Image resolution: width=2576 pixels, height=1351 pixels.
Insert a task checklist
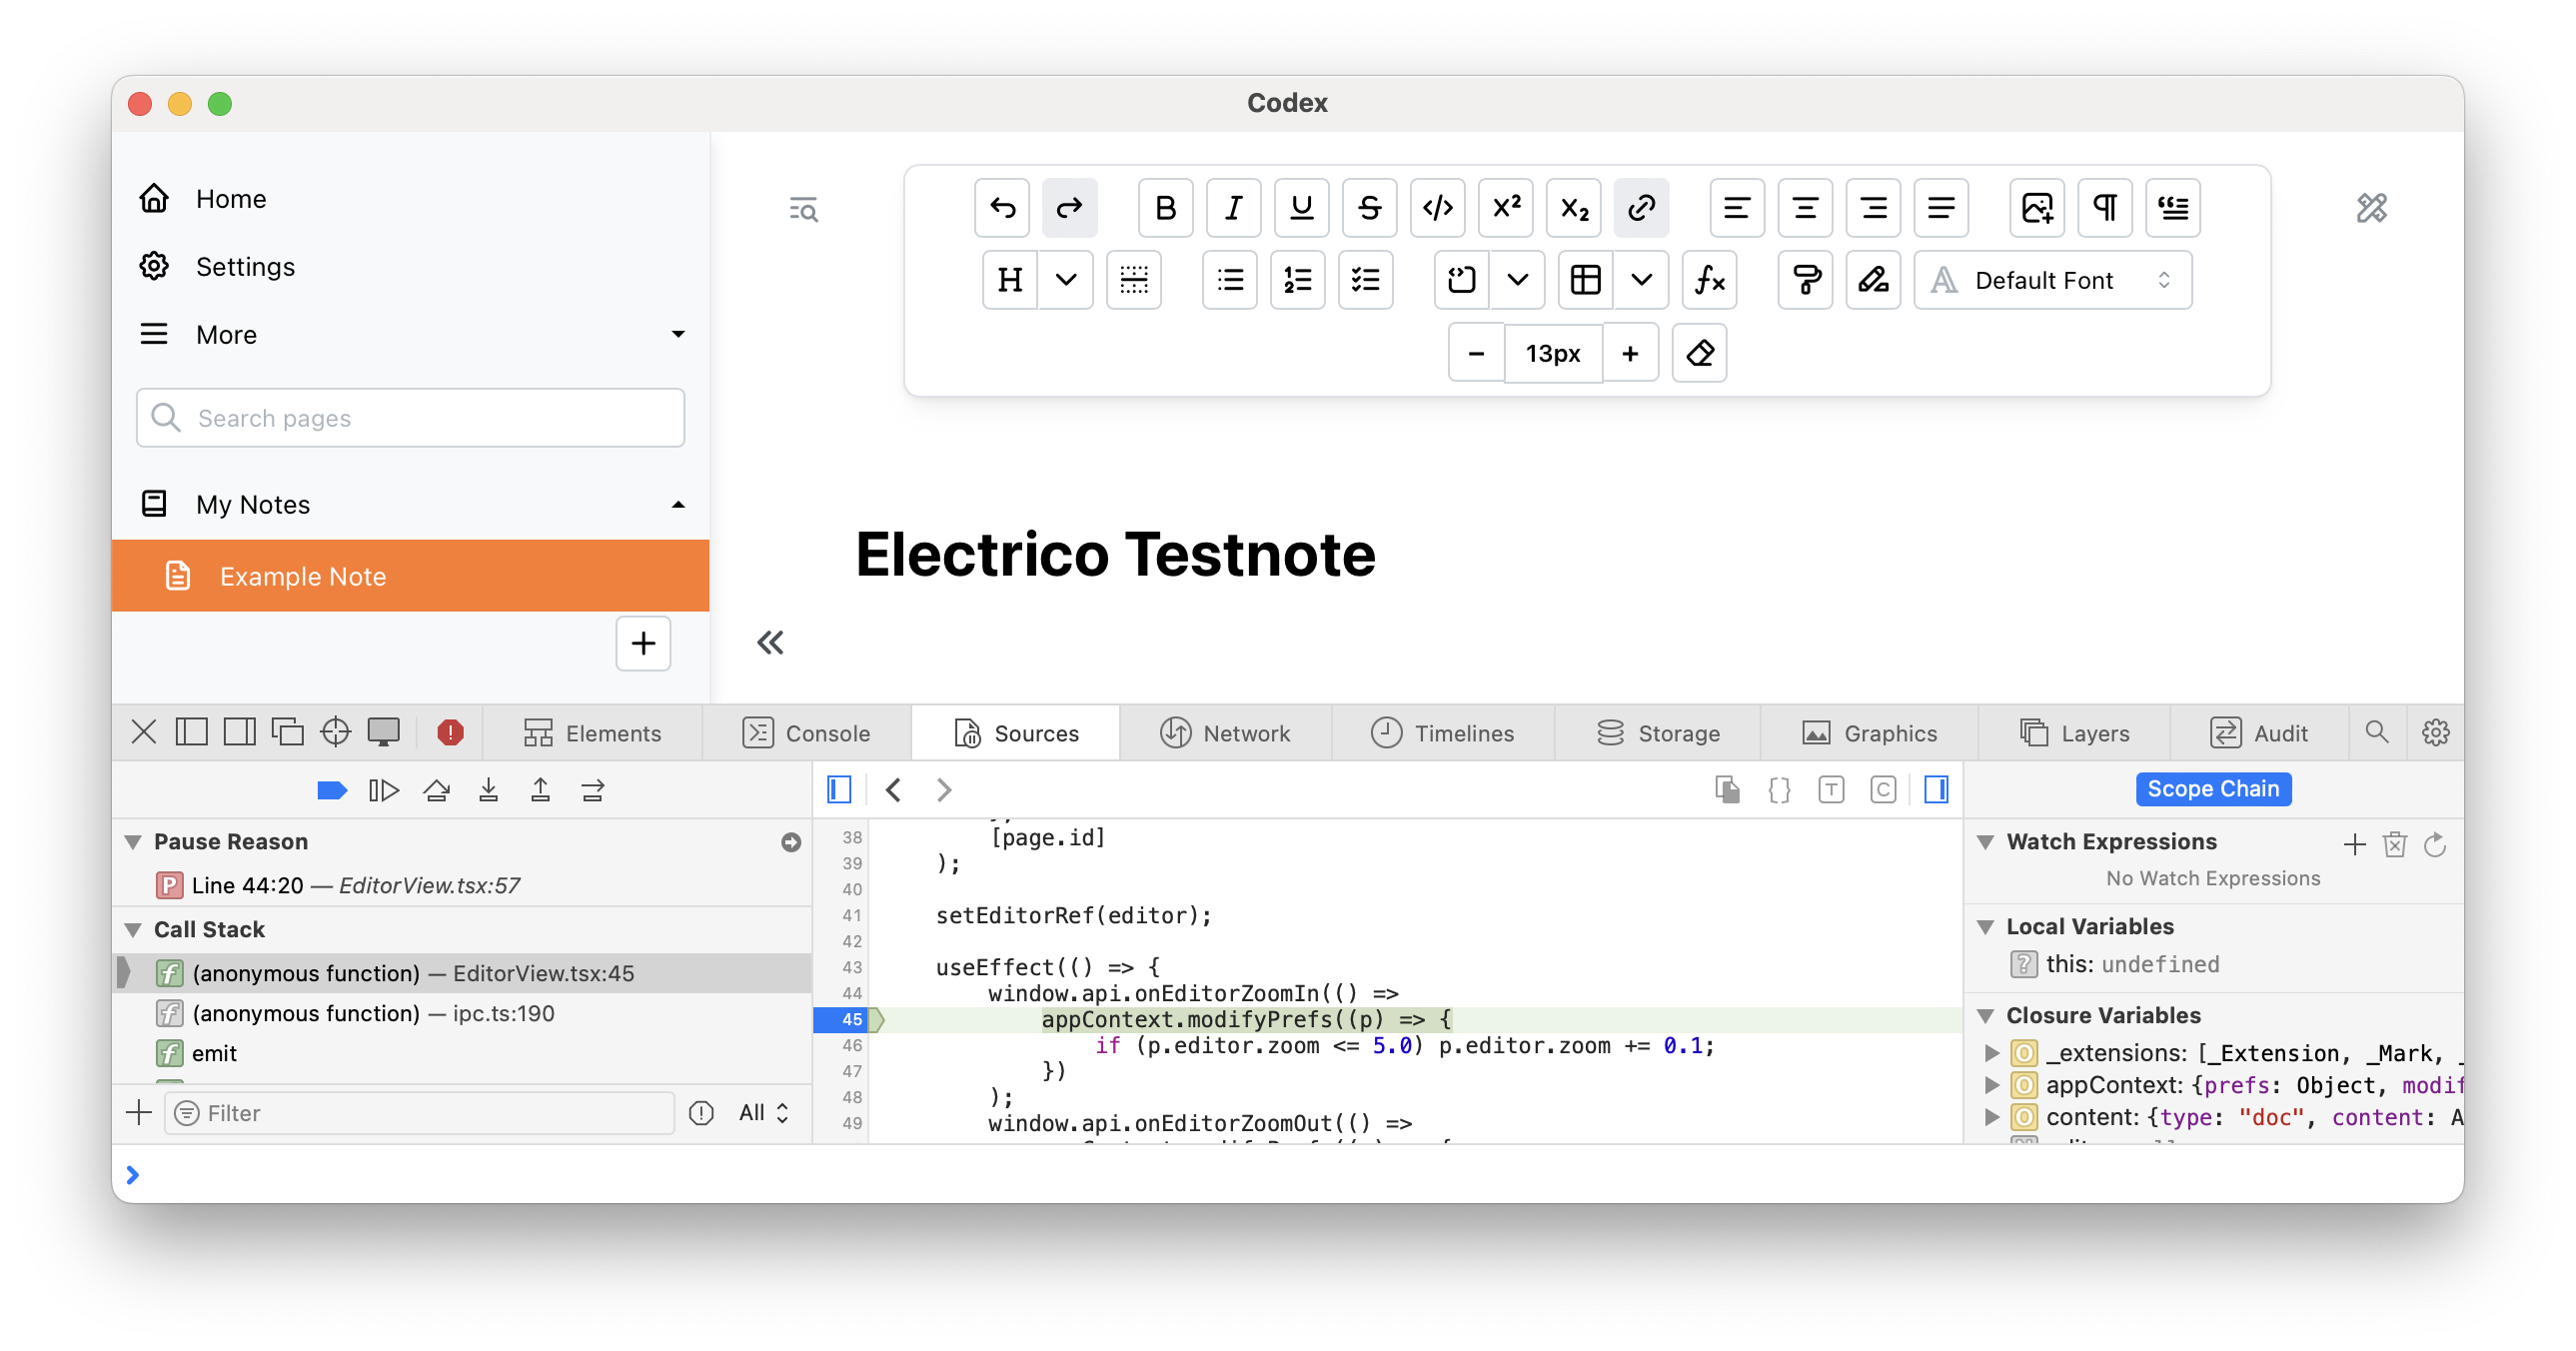tap(1365, 280)
